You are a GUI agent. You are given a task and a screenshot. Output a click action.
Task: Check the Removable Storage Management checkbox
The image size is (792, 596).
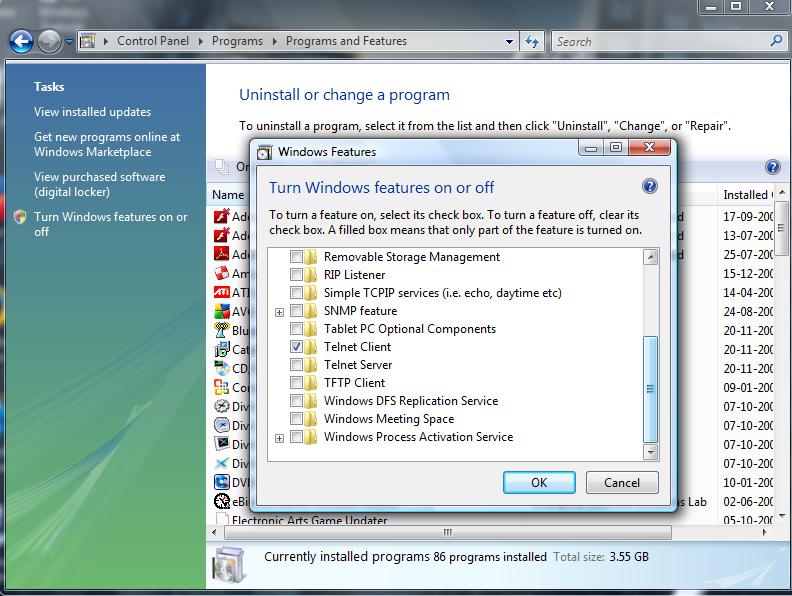point(296,257)
